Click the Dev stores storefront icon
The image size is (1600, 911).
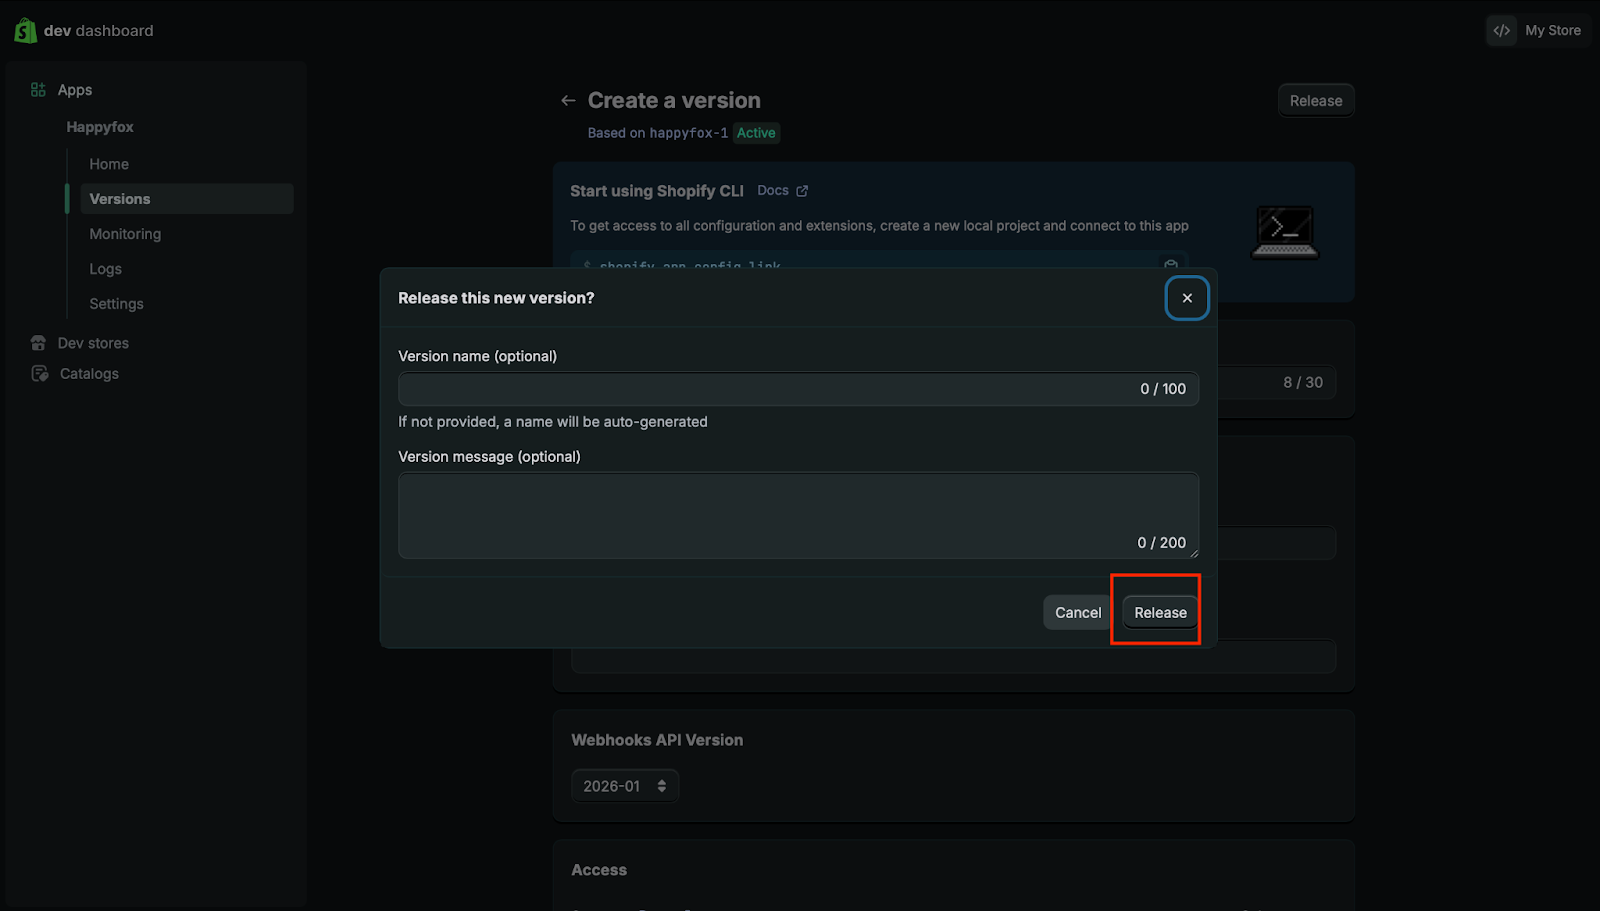click(x=38, y=343)
